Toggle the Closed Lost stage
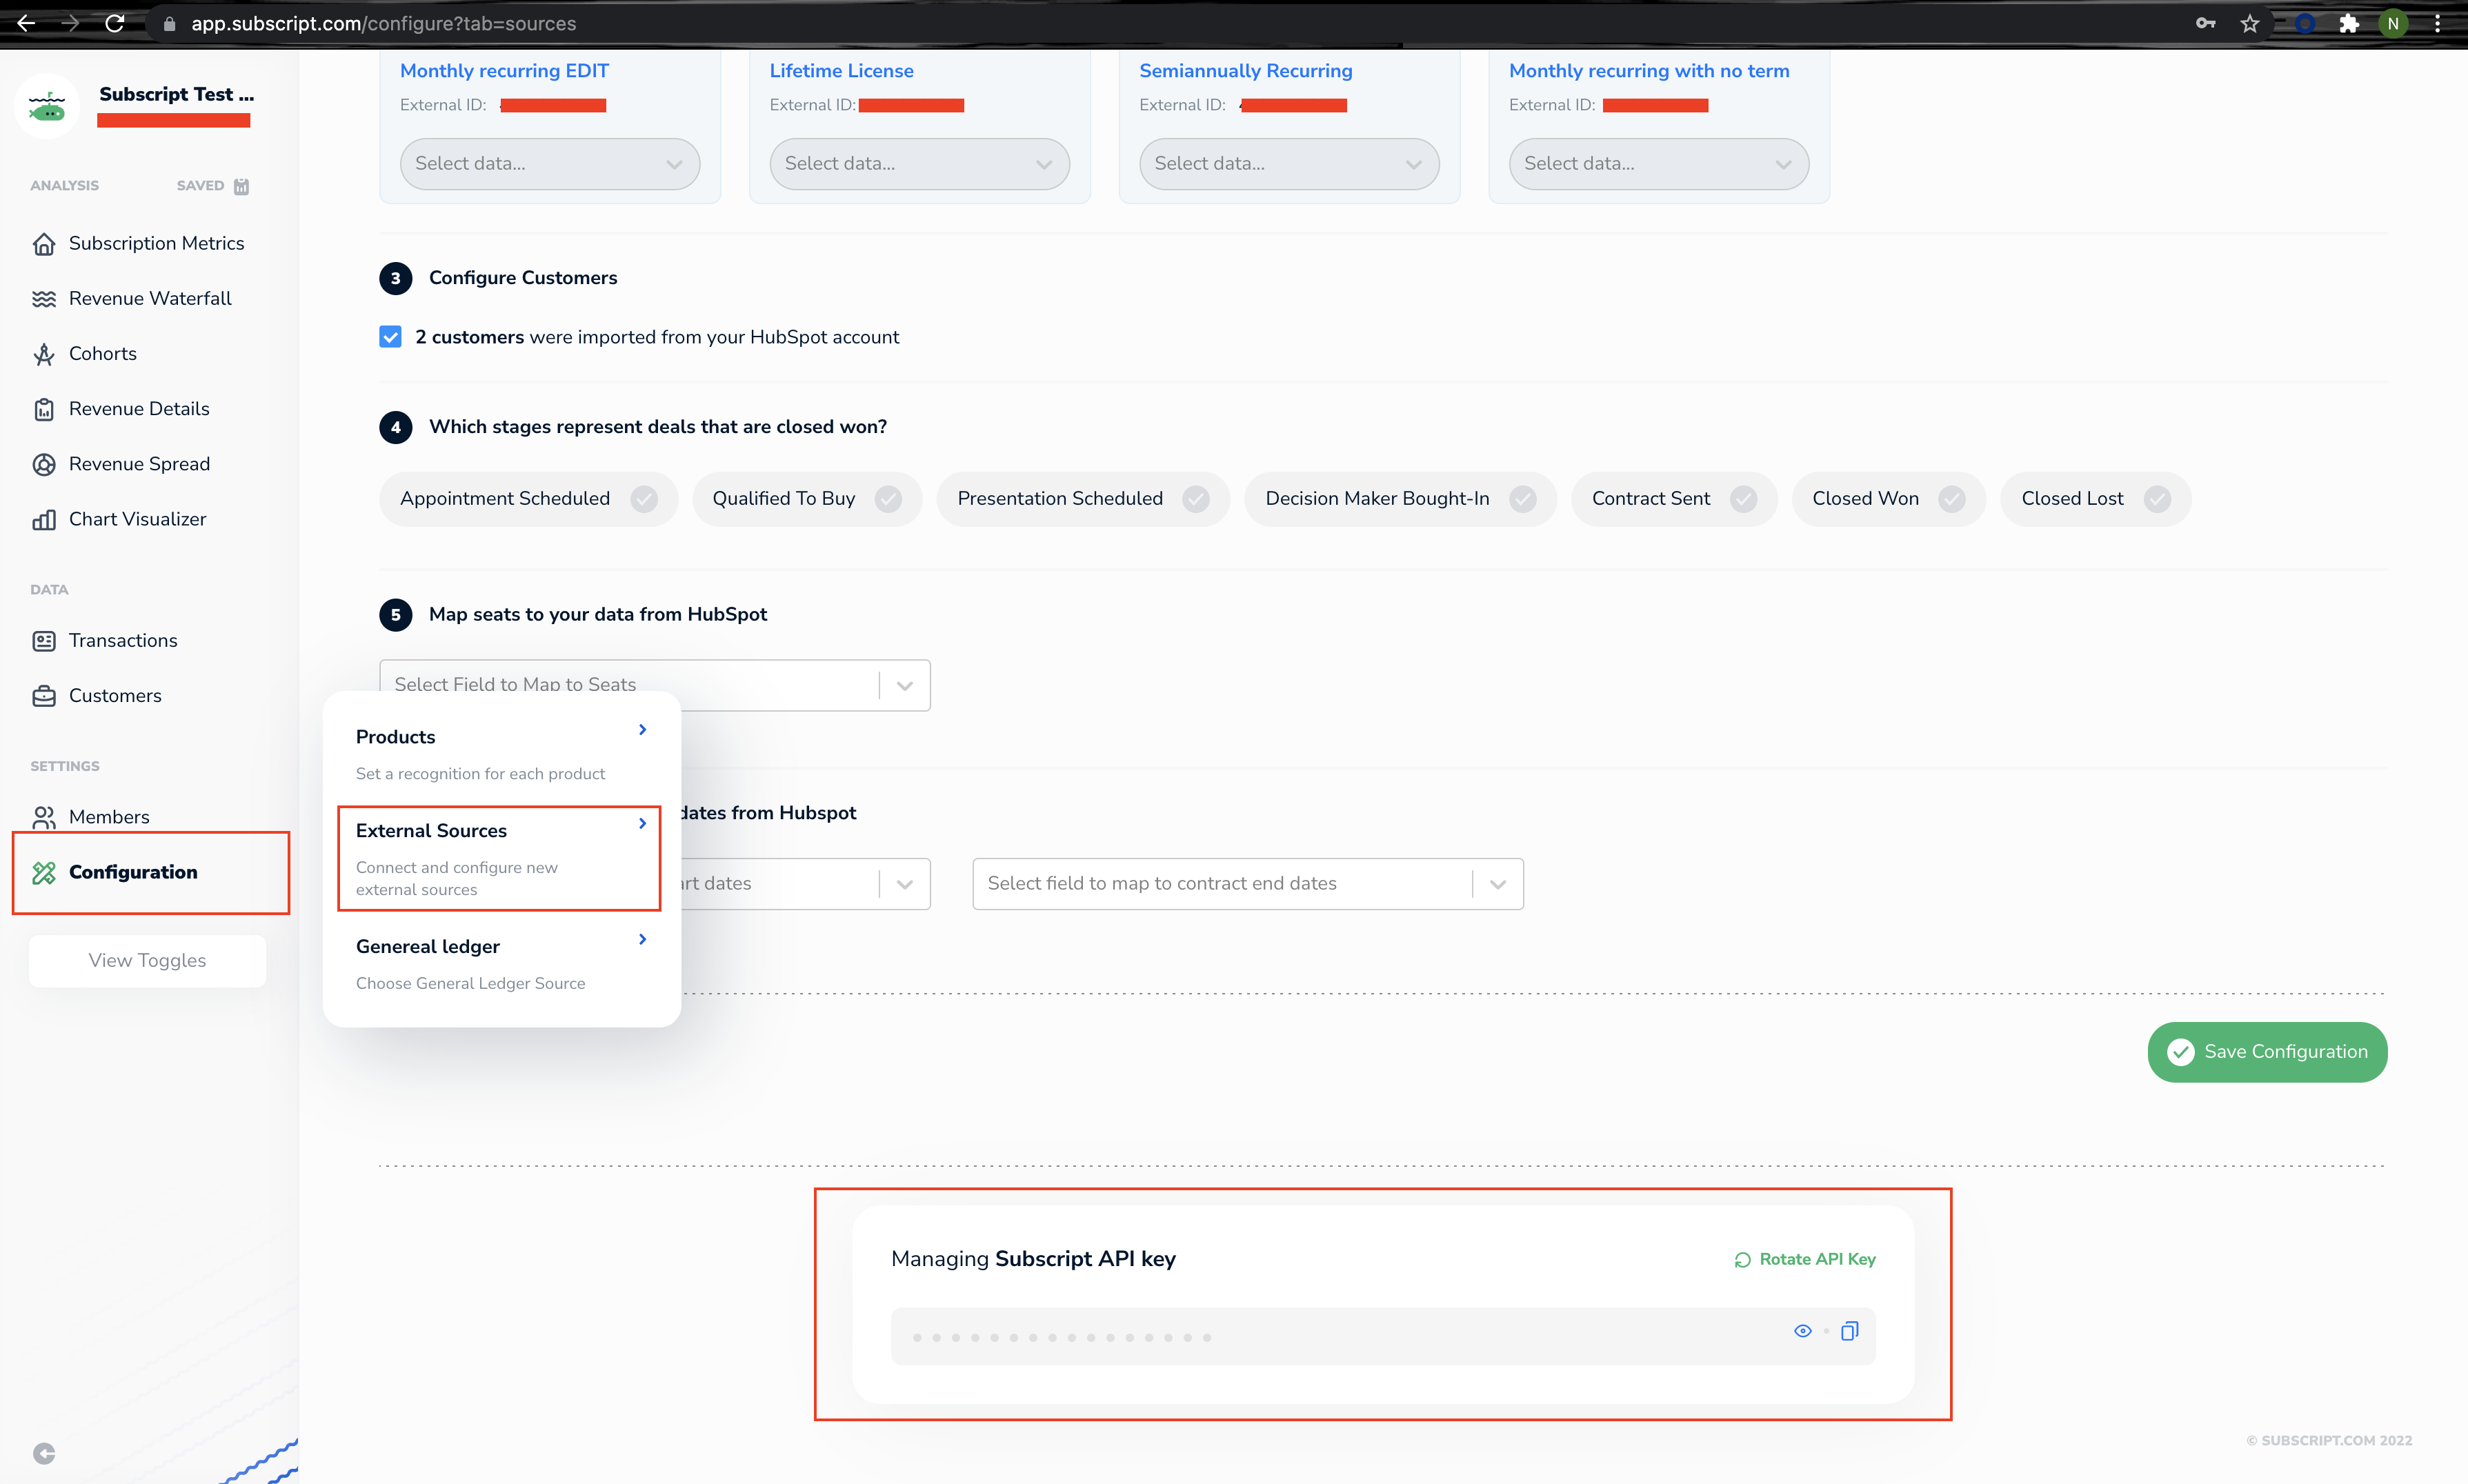2468x1484 pixels. (2095, 498)
